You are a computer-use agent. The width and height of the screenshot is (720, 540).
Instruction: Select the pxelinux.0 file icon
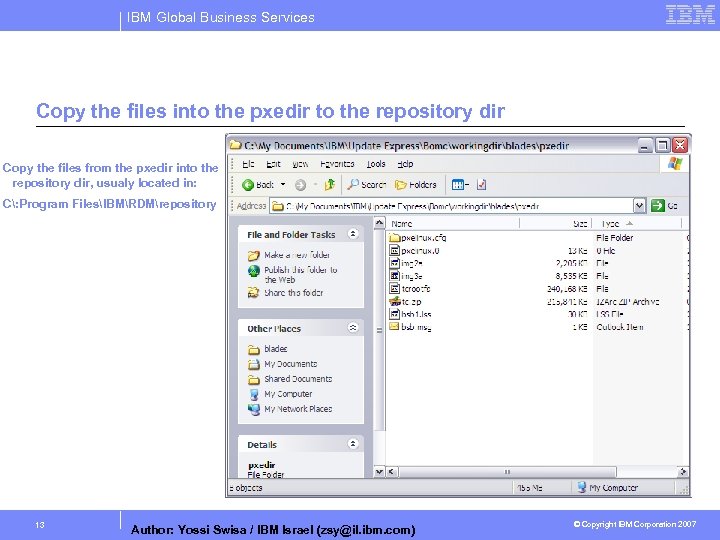pos(394,250)
